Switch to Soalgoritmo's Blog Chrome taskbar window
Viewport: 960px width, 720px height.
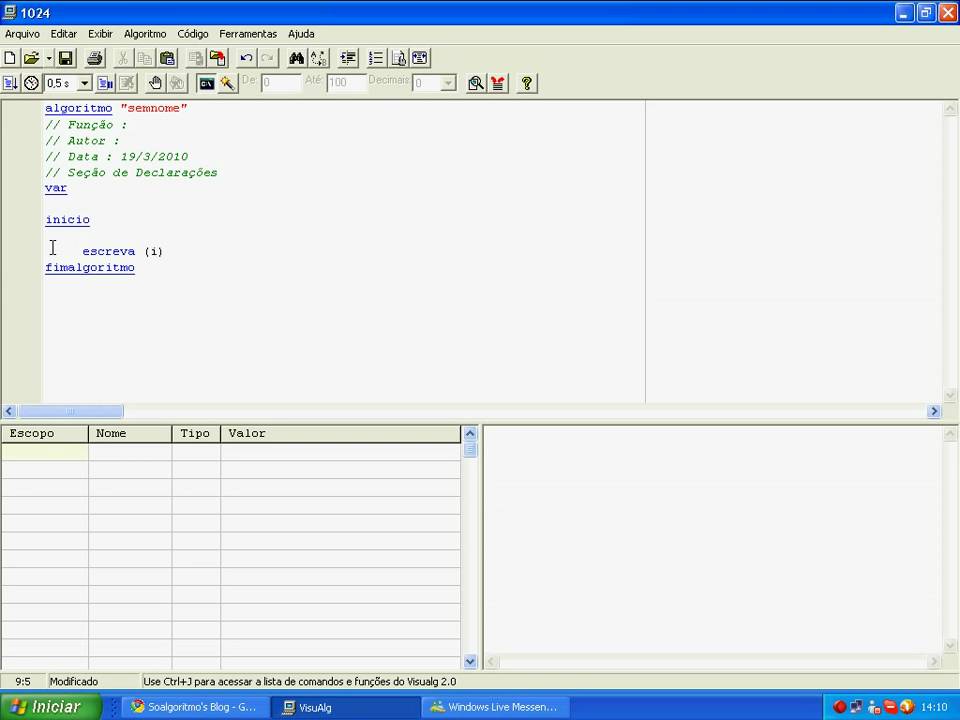[x=195, y=707]
